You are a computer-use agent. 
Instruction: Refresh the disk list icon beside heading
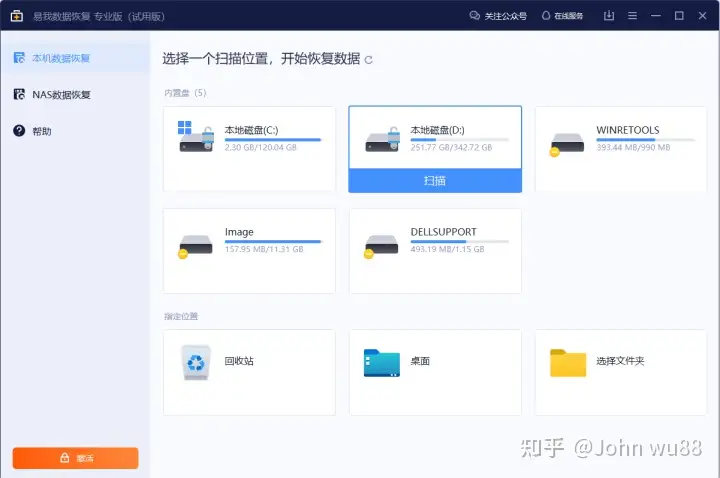pos(368,60)
